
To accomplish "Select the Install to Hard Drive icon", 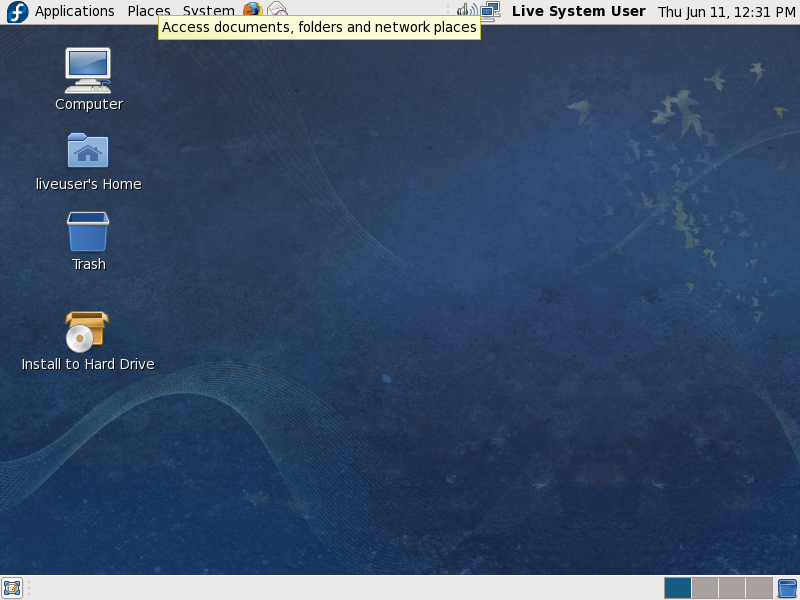I will (x=87, y=332).
